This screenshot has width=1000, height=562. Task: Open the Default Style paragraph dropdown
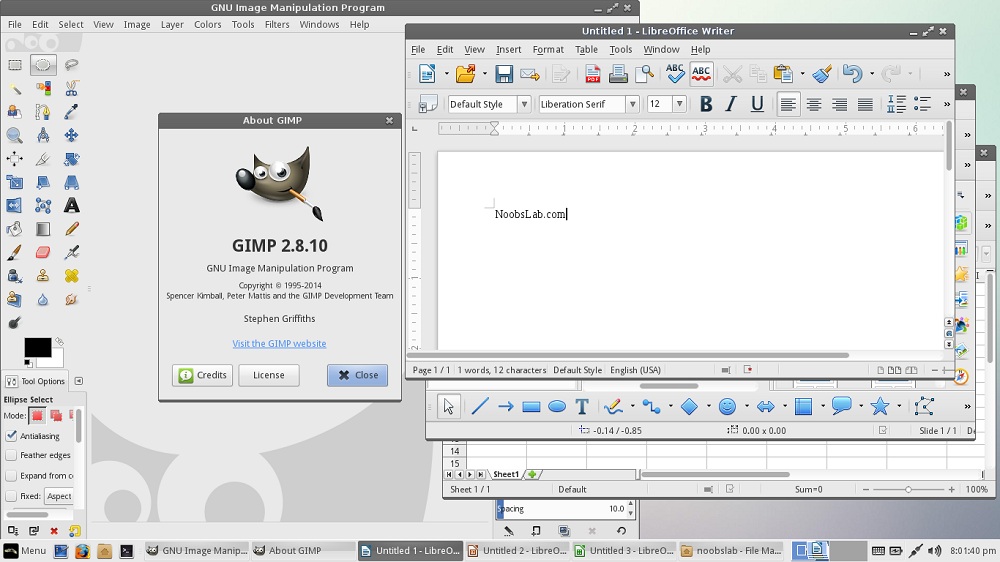point(524,104)
